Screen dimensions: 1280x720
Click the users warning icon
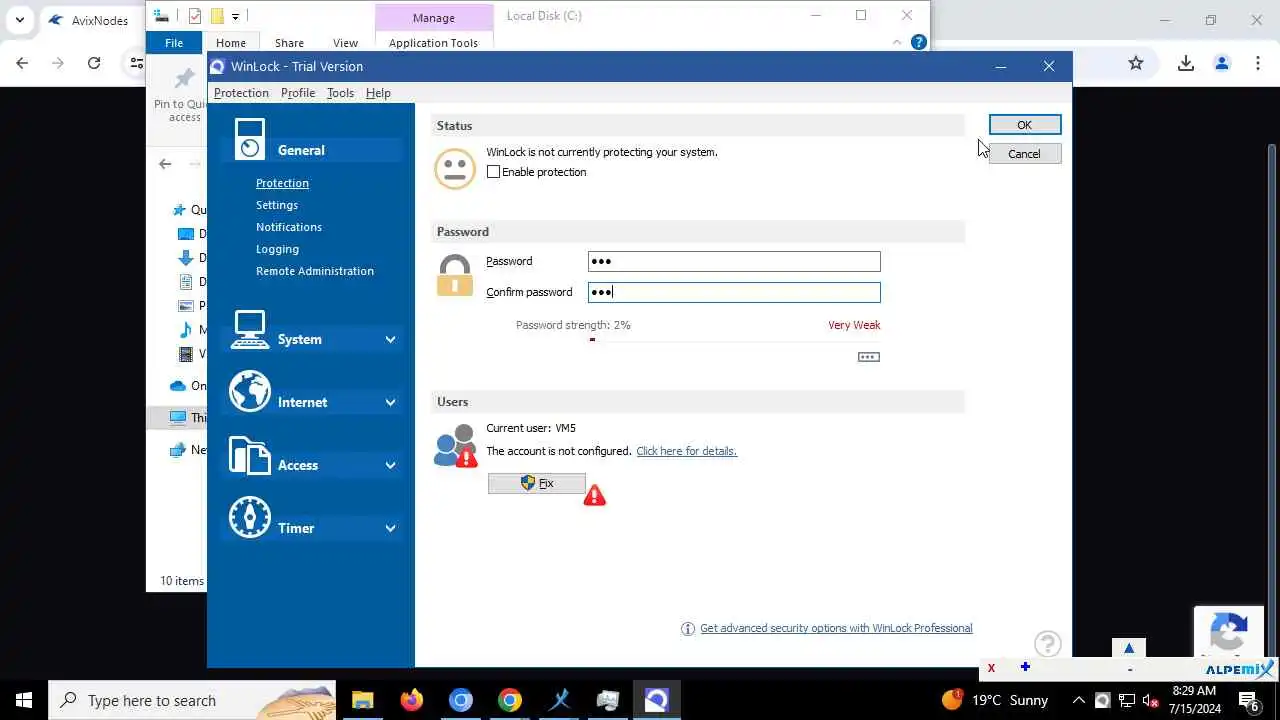pyautogui.click(x=455, y=446)
